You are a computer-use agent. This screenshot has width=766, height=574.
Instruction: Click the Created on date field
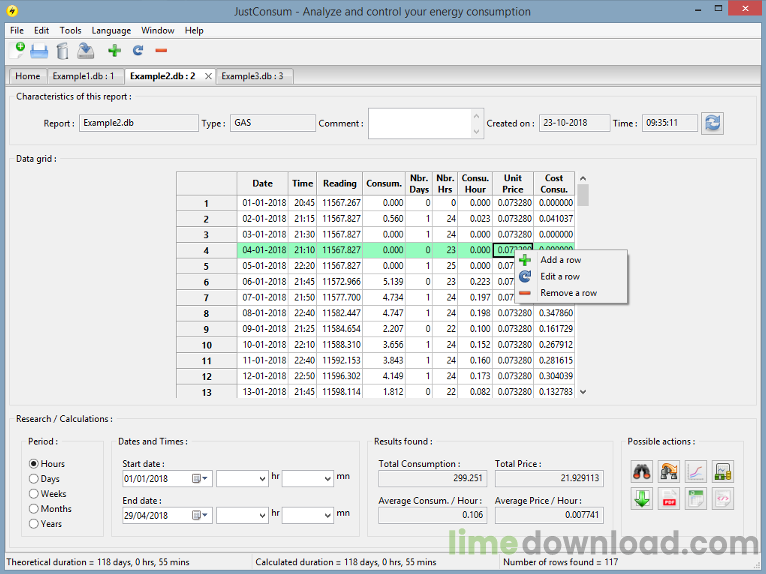click(x=574, y=123)
